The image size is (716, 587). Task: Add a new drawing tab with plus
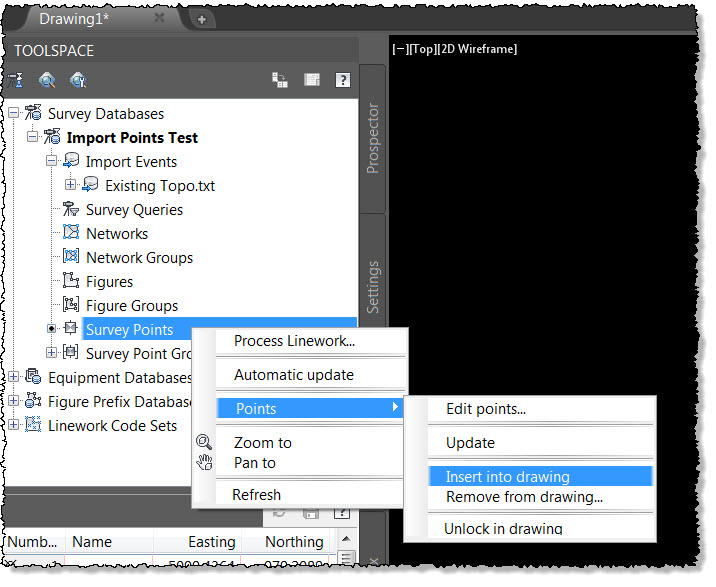pos(202,19)
